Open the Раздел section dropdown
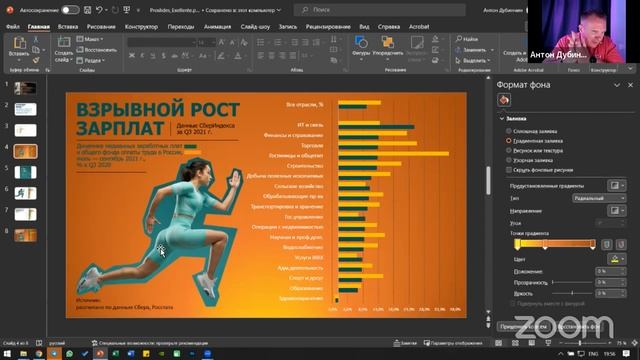640x360 pixels. 91,60
